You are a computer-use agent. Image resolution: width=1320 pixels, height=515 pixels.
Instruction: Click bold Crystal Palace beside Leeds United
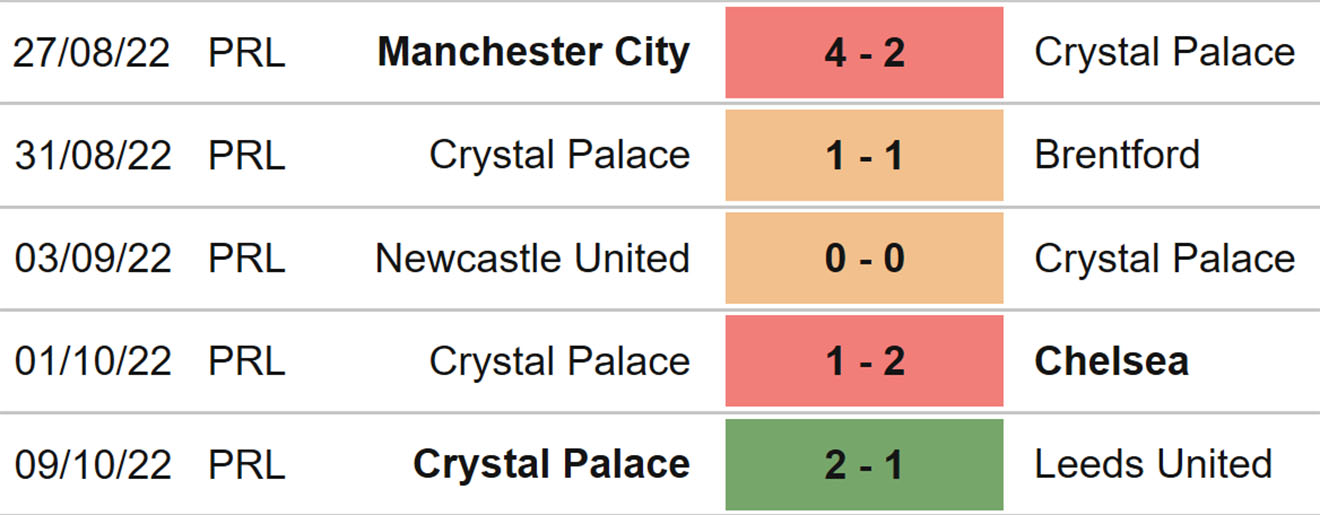click(551, 465)
